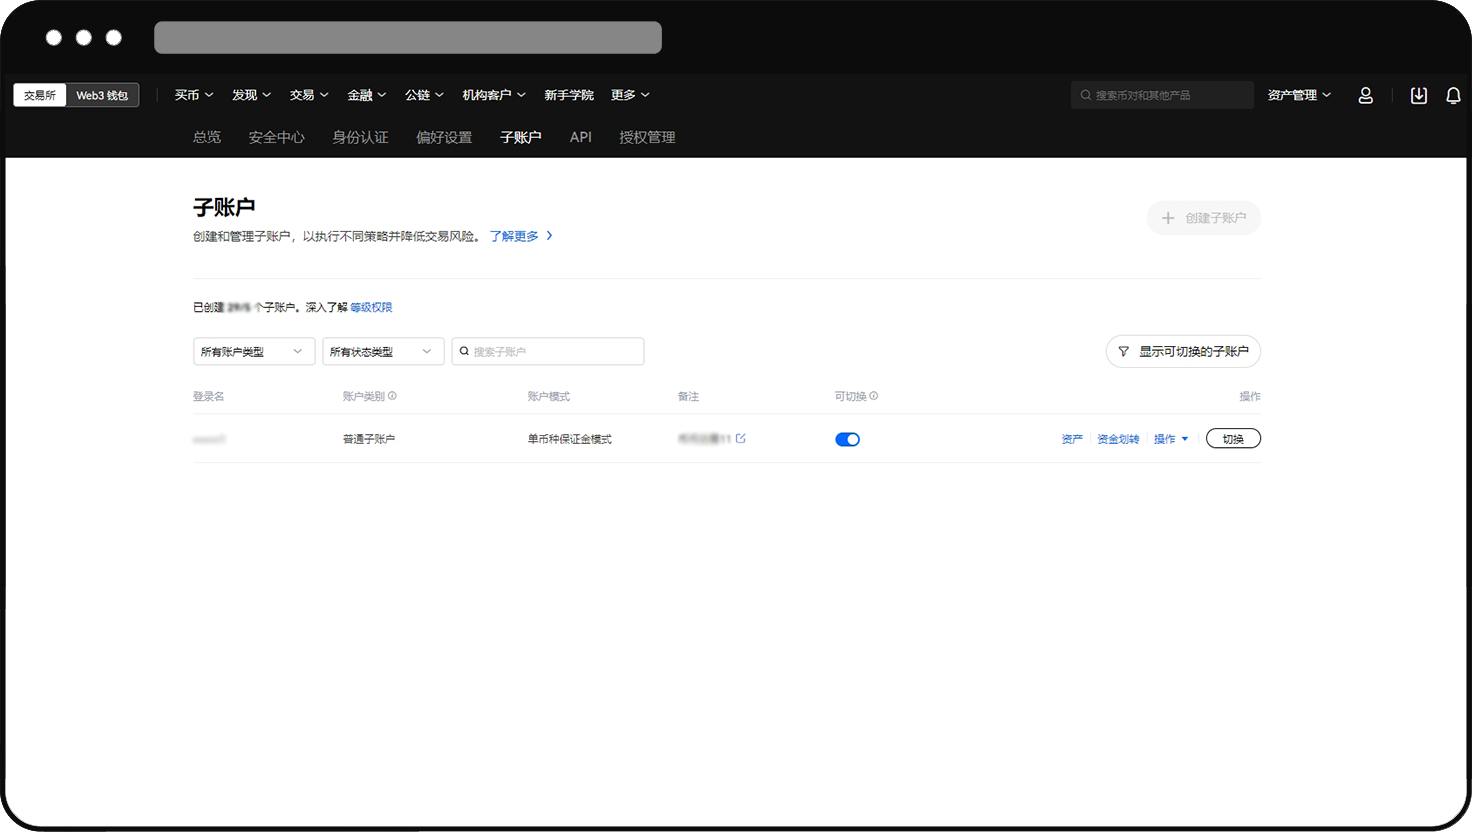Click the 普通子账户 cell

tap(369, 439)
